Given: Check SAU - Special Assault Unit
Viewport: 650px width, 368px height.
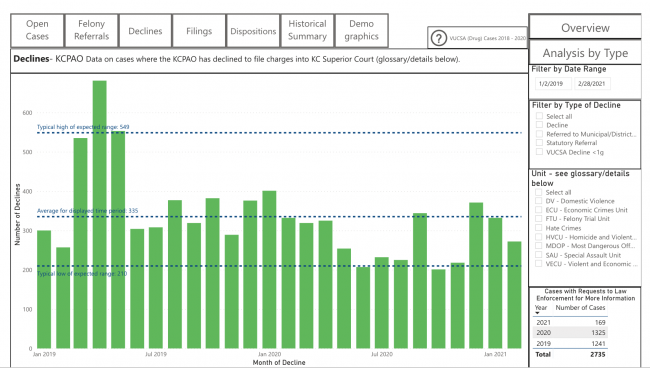Looking at the screenshot, I should 538,255.
